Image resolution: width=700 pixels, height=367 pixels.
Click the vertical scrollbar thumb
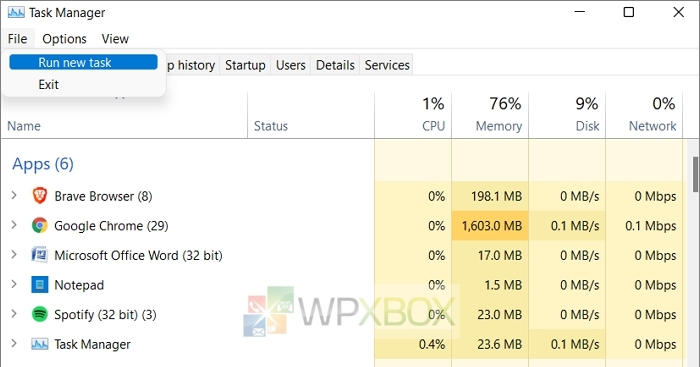[696, 174]
